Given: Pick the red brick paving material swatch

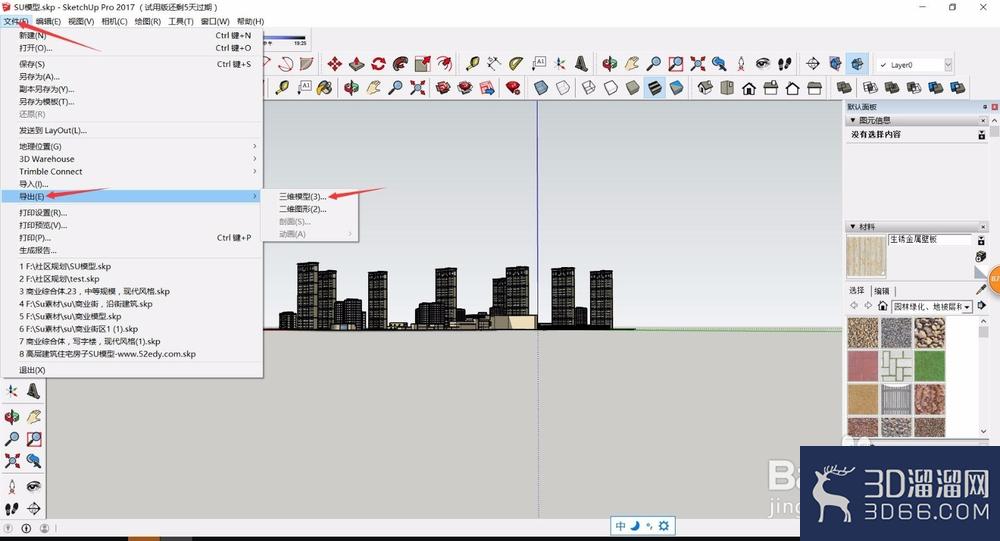Looking at the screenshot, I should 863,366.
